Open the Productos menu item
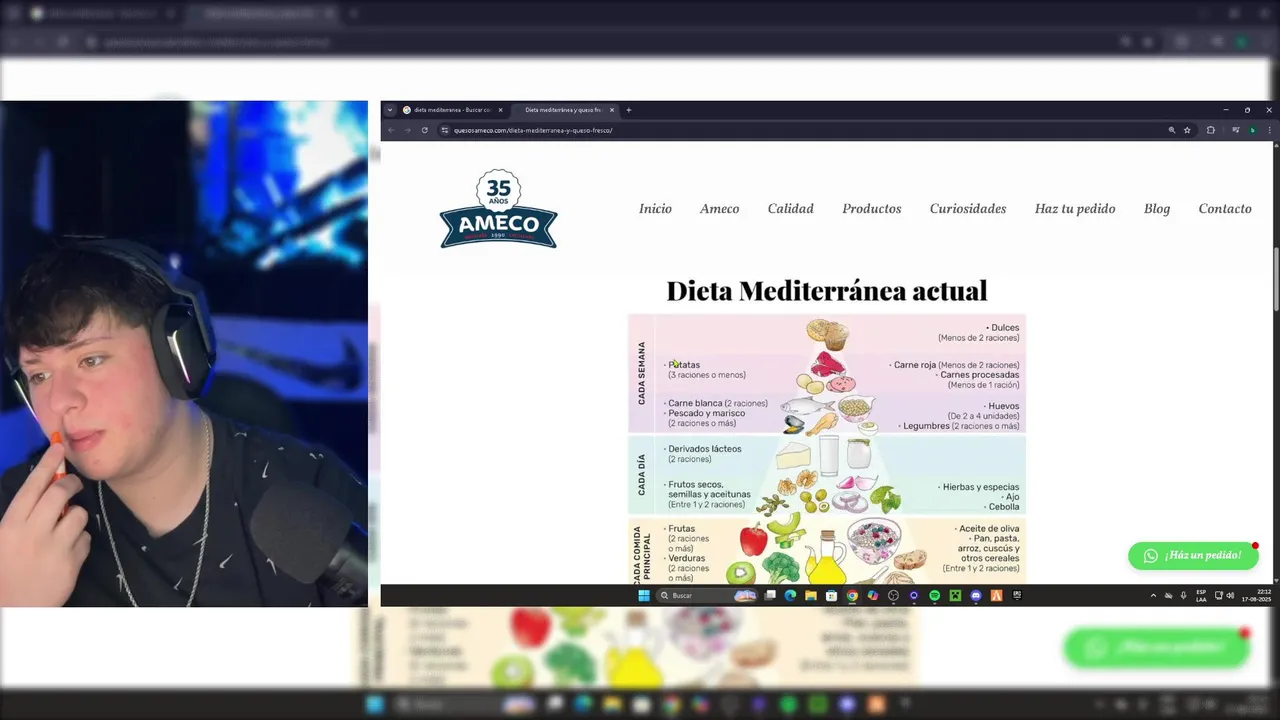The width and height of the screenshot is (1280, 720). [x=872, y=208]
